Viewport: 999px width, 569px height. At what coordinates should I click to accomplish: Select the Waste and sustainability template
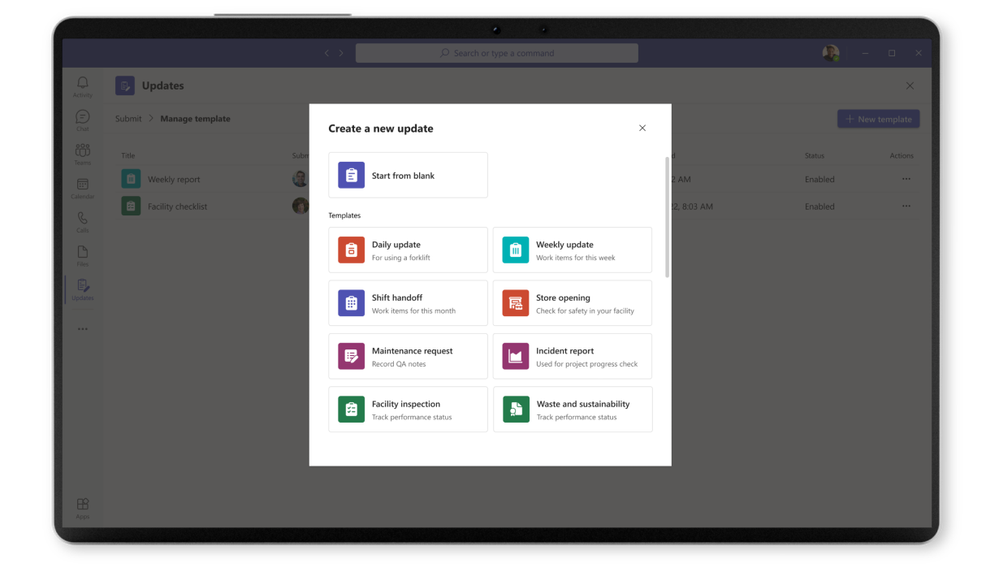[x=572, y=409]
